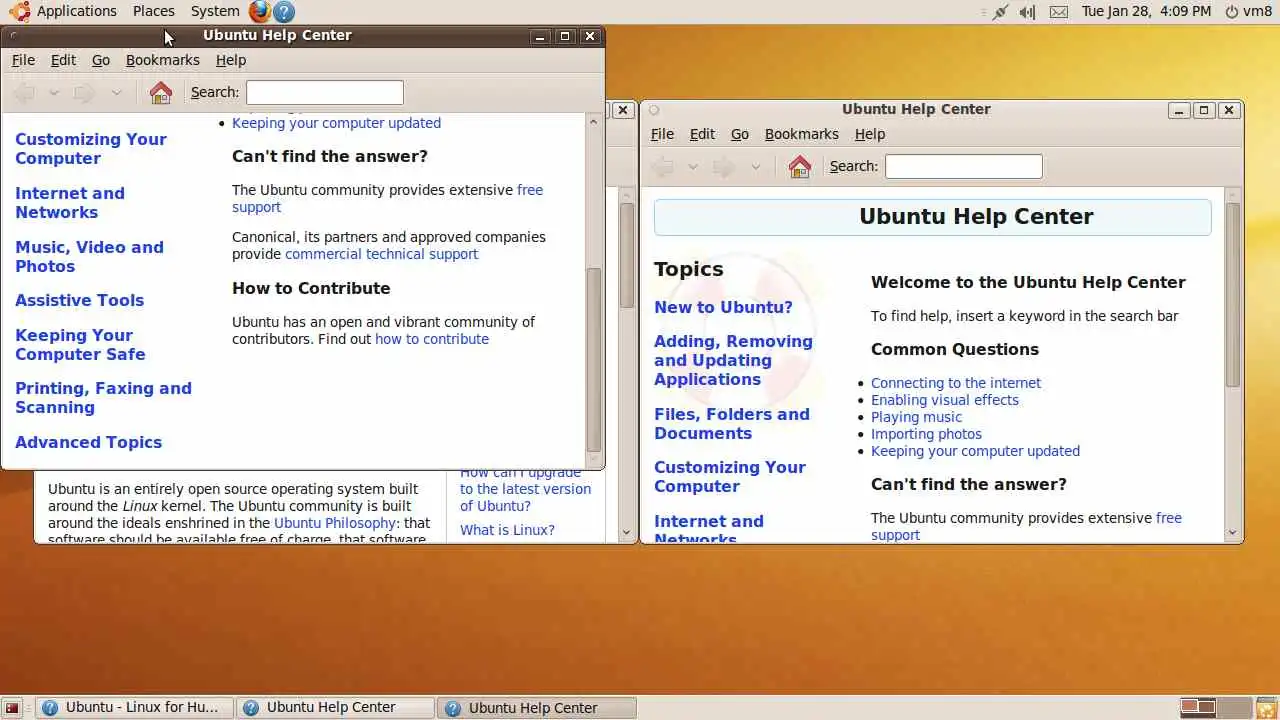Open Edit menu in front Help Center
The width and height of the screenshot is (1280, 720).
coord(63,60)
